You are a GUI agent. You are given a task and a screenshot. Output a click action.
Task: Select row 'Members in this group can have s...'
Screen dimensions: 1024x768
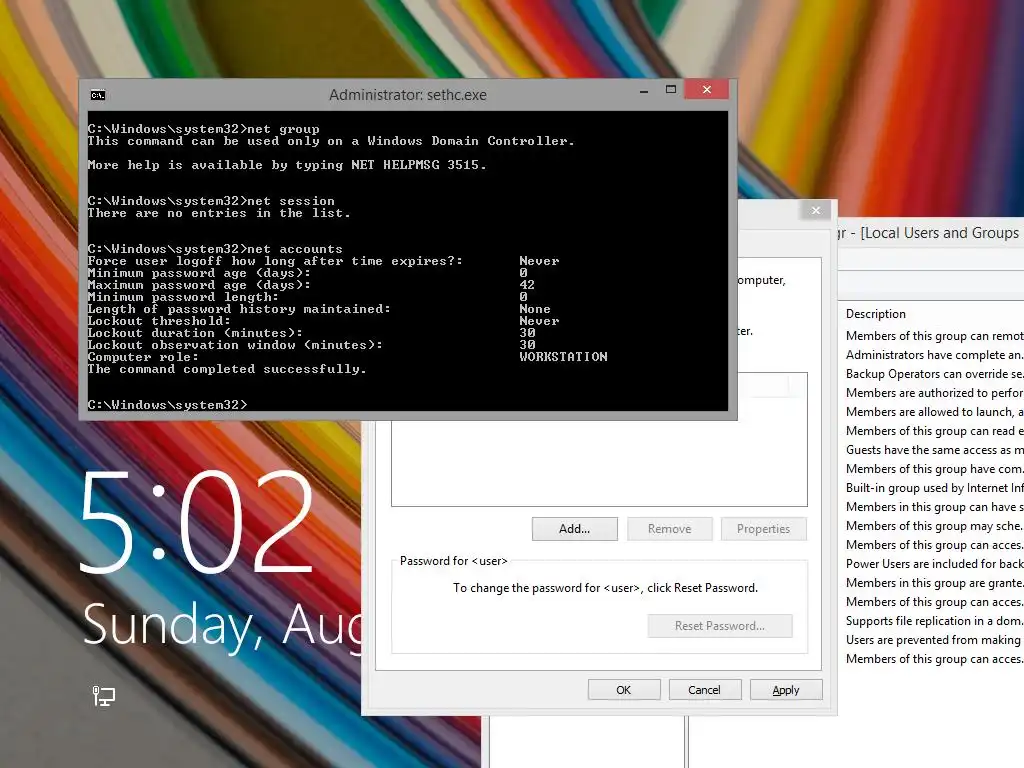(934, 506)
